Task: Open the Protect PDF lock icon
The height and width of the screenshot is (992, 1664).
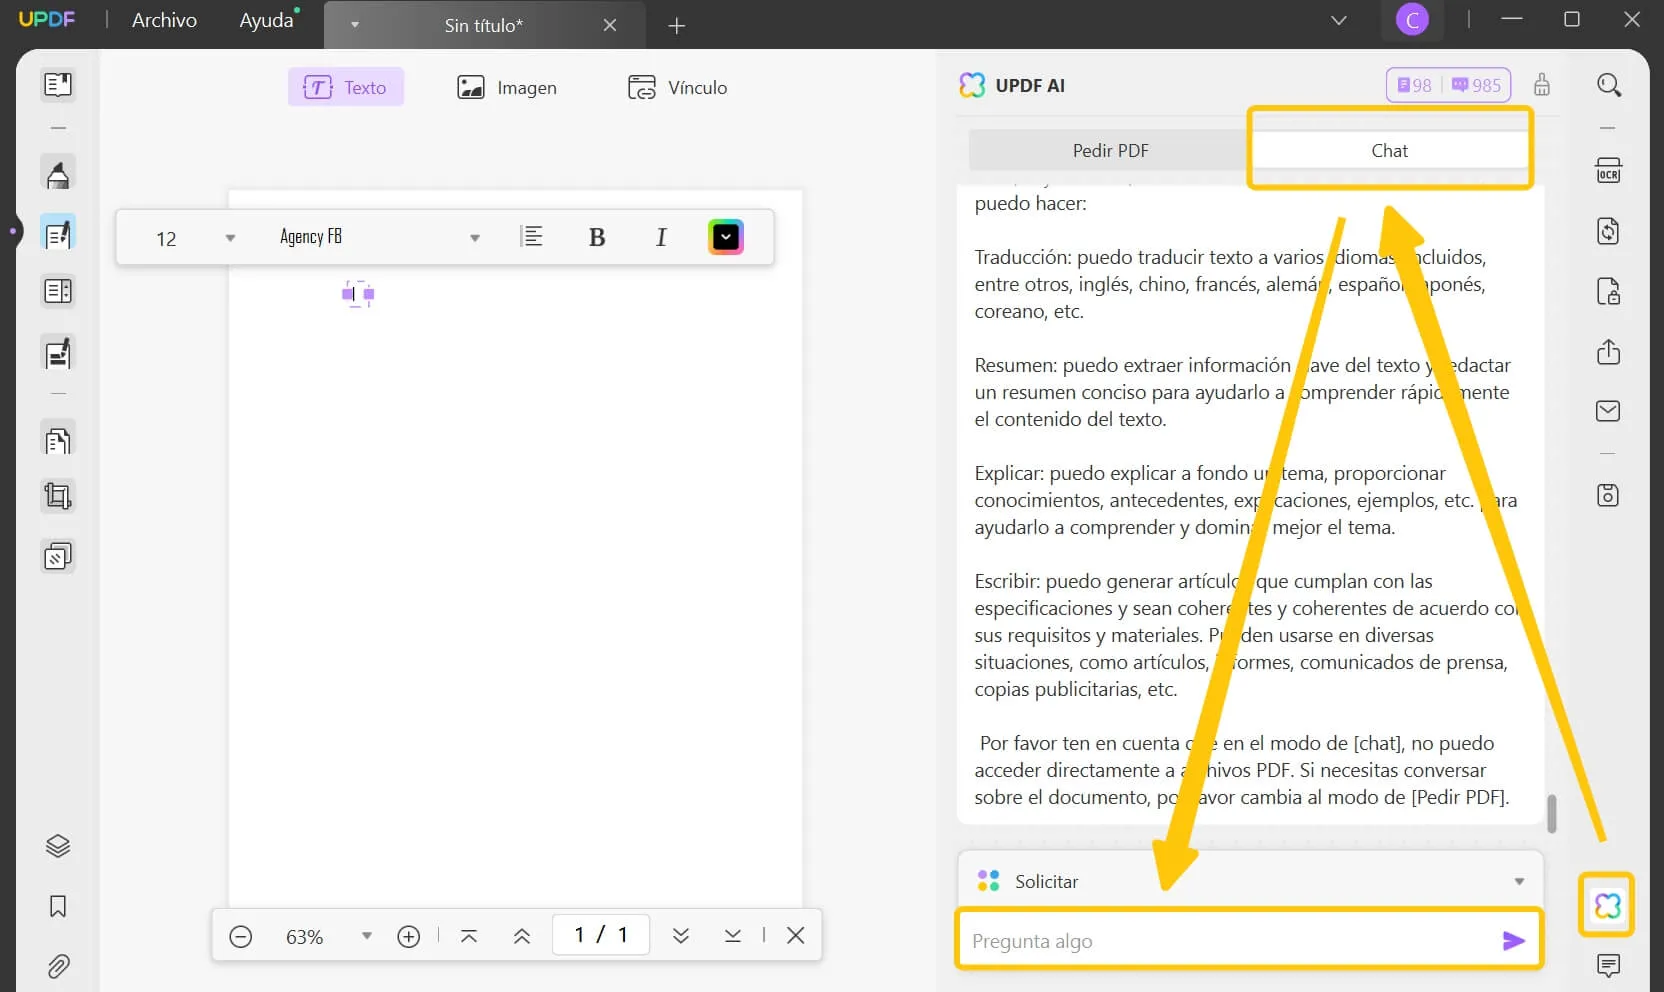Action: tap(1608, 292)
